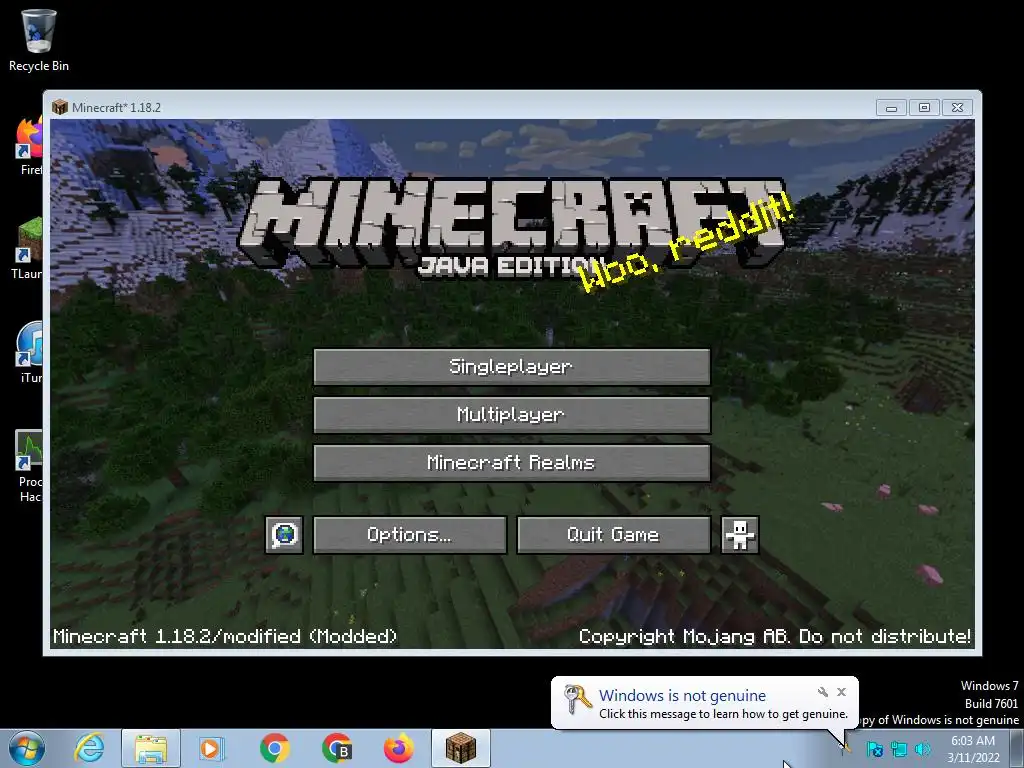Click 'Minecraft 1.18.2/modified (Modded)' version text
The image size is (1024, 768).
pyautogui.click(x=225, y=637)
